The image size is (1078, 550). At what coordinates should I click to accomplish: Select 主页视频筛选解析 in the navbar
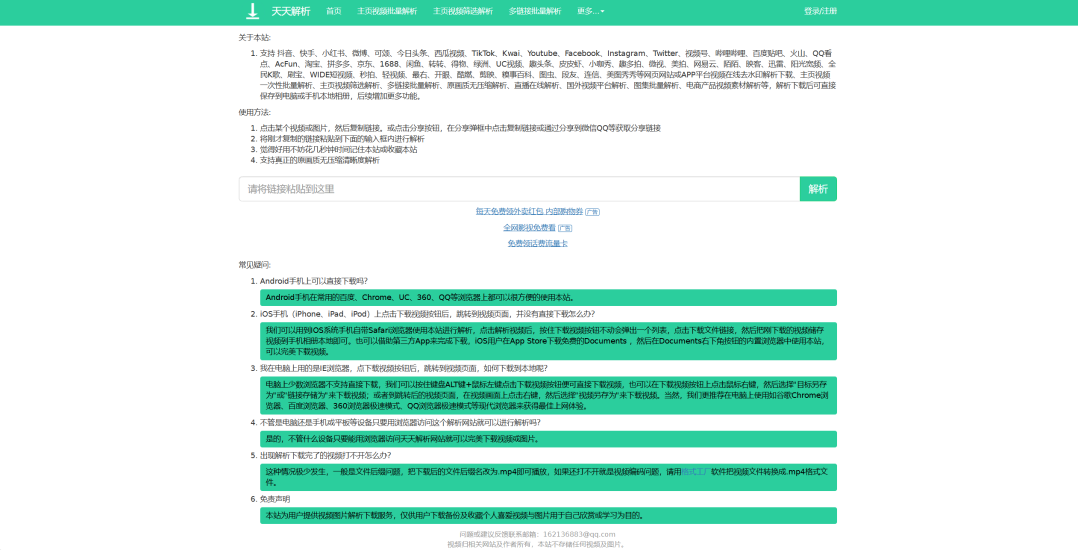pos(463,11)
